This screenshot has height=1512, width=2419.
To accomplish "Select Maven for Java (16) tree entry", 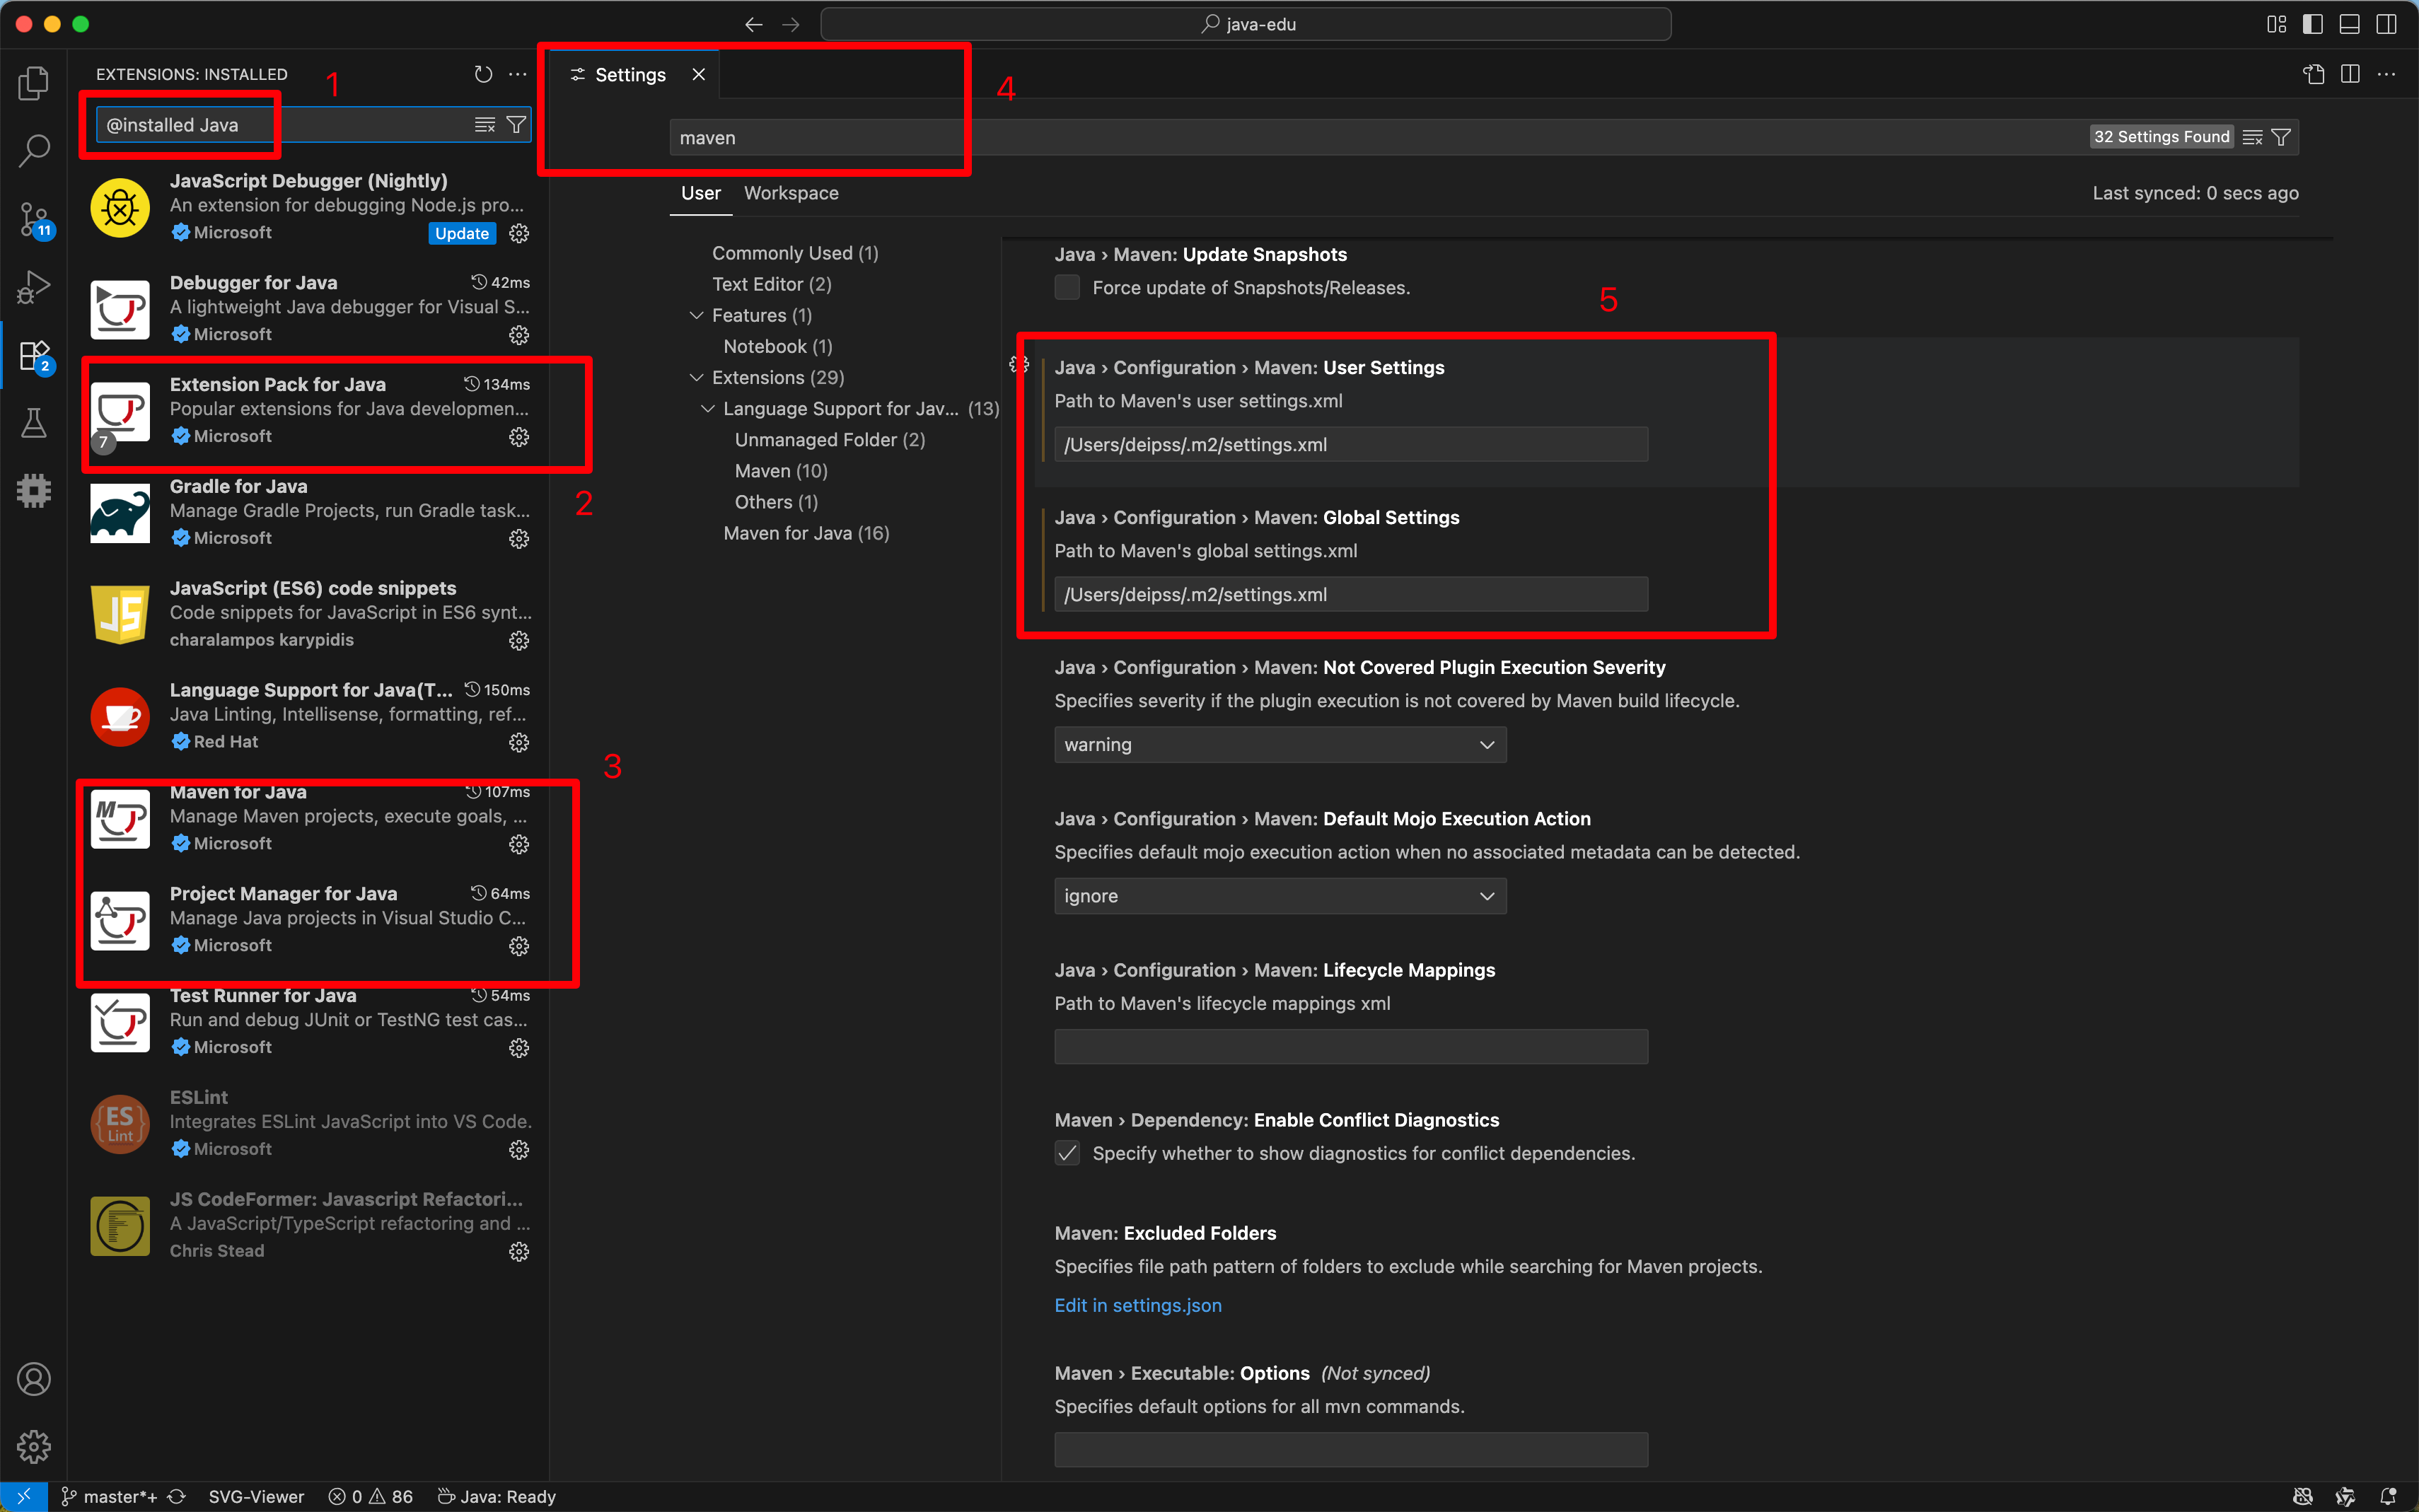I will tap(806, 533).
